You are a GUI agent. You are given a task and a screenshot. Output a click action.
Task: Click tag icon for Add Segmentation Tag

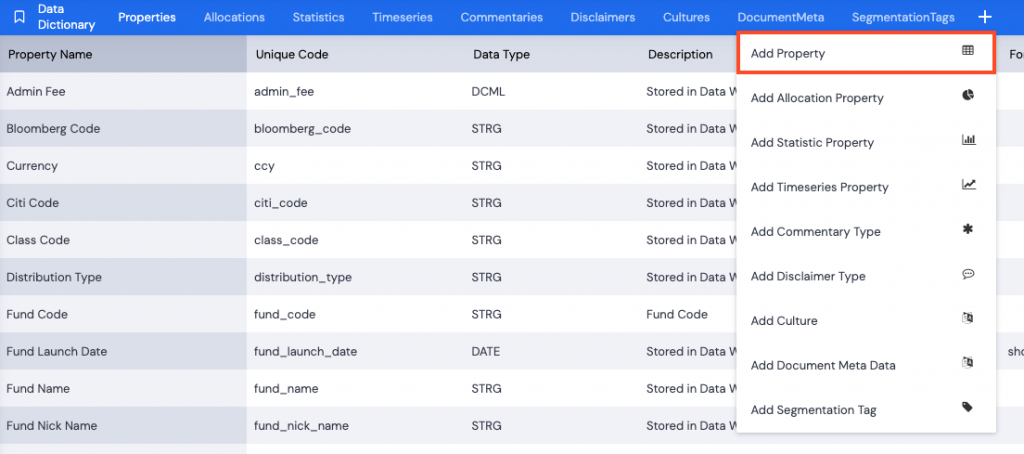point(968,407)
